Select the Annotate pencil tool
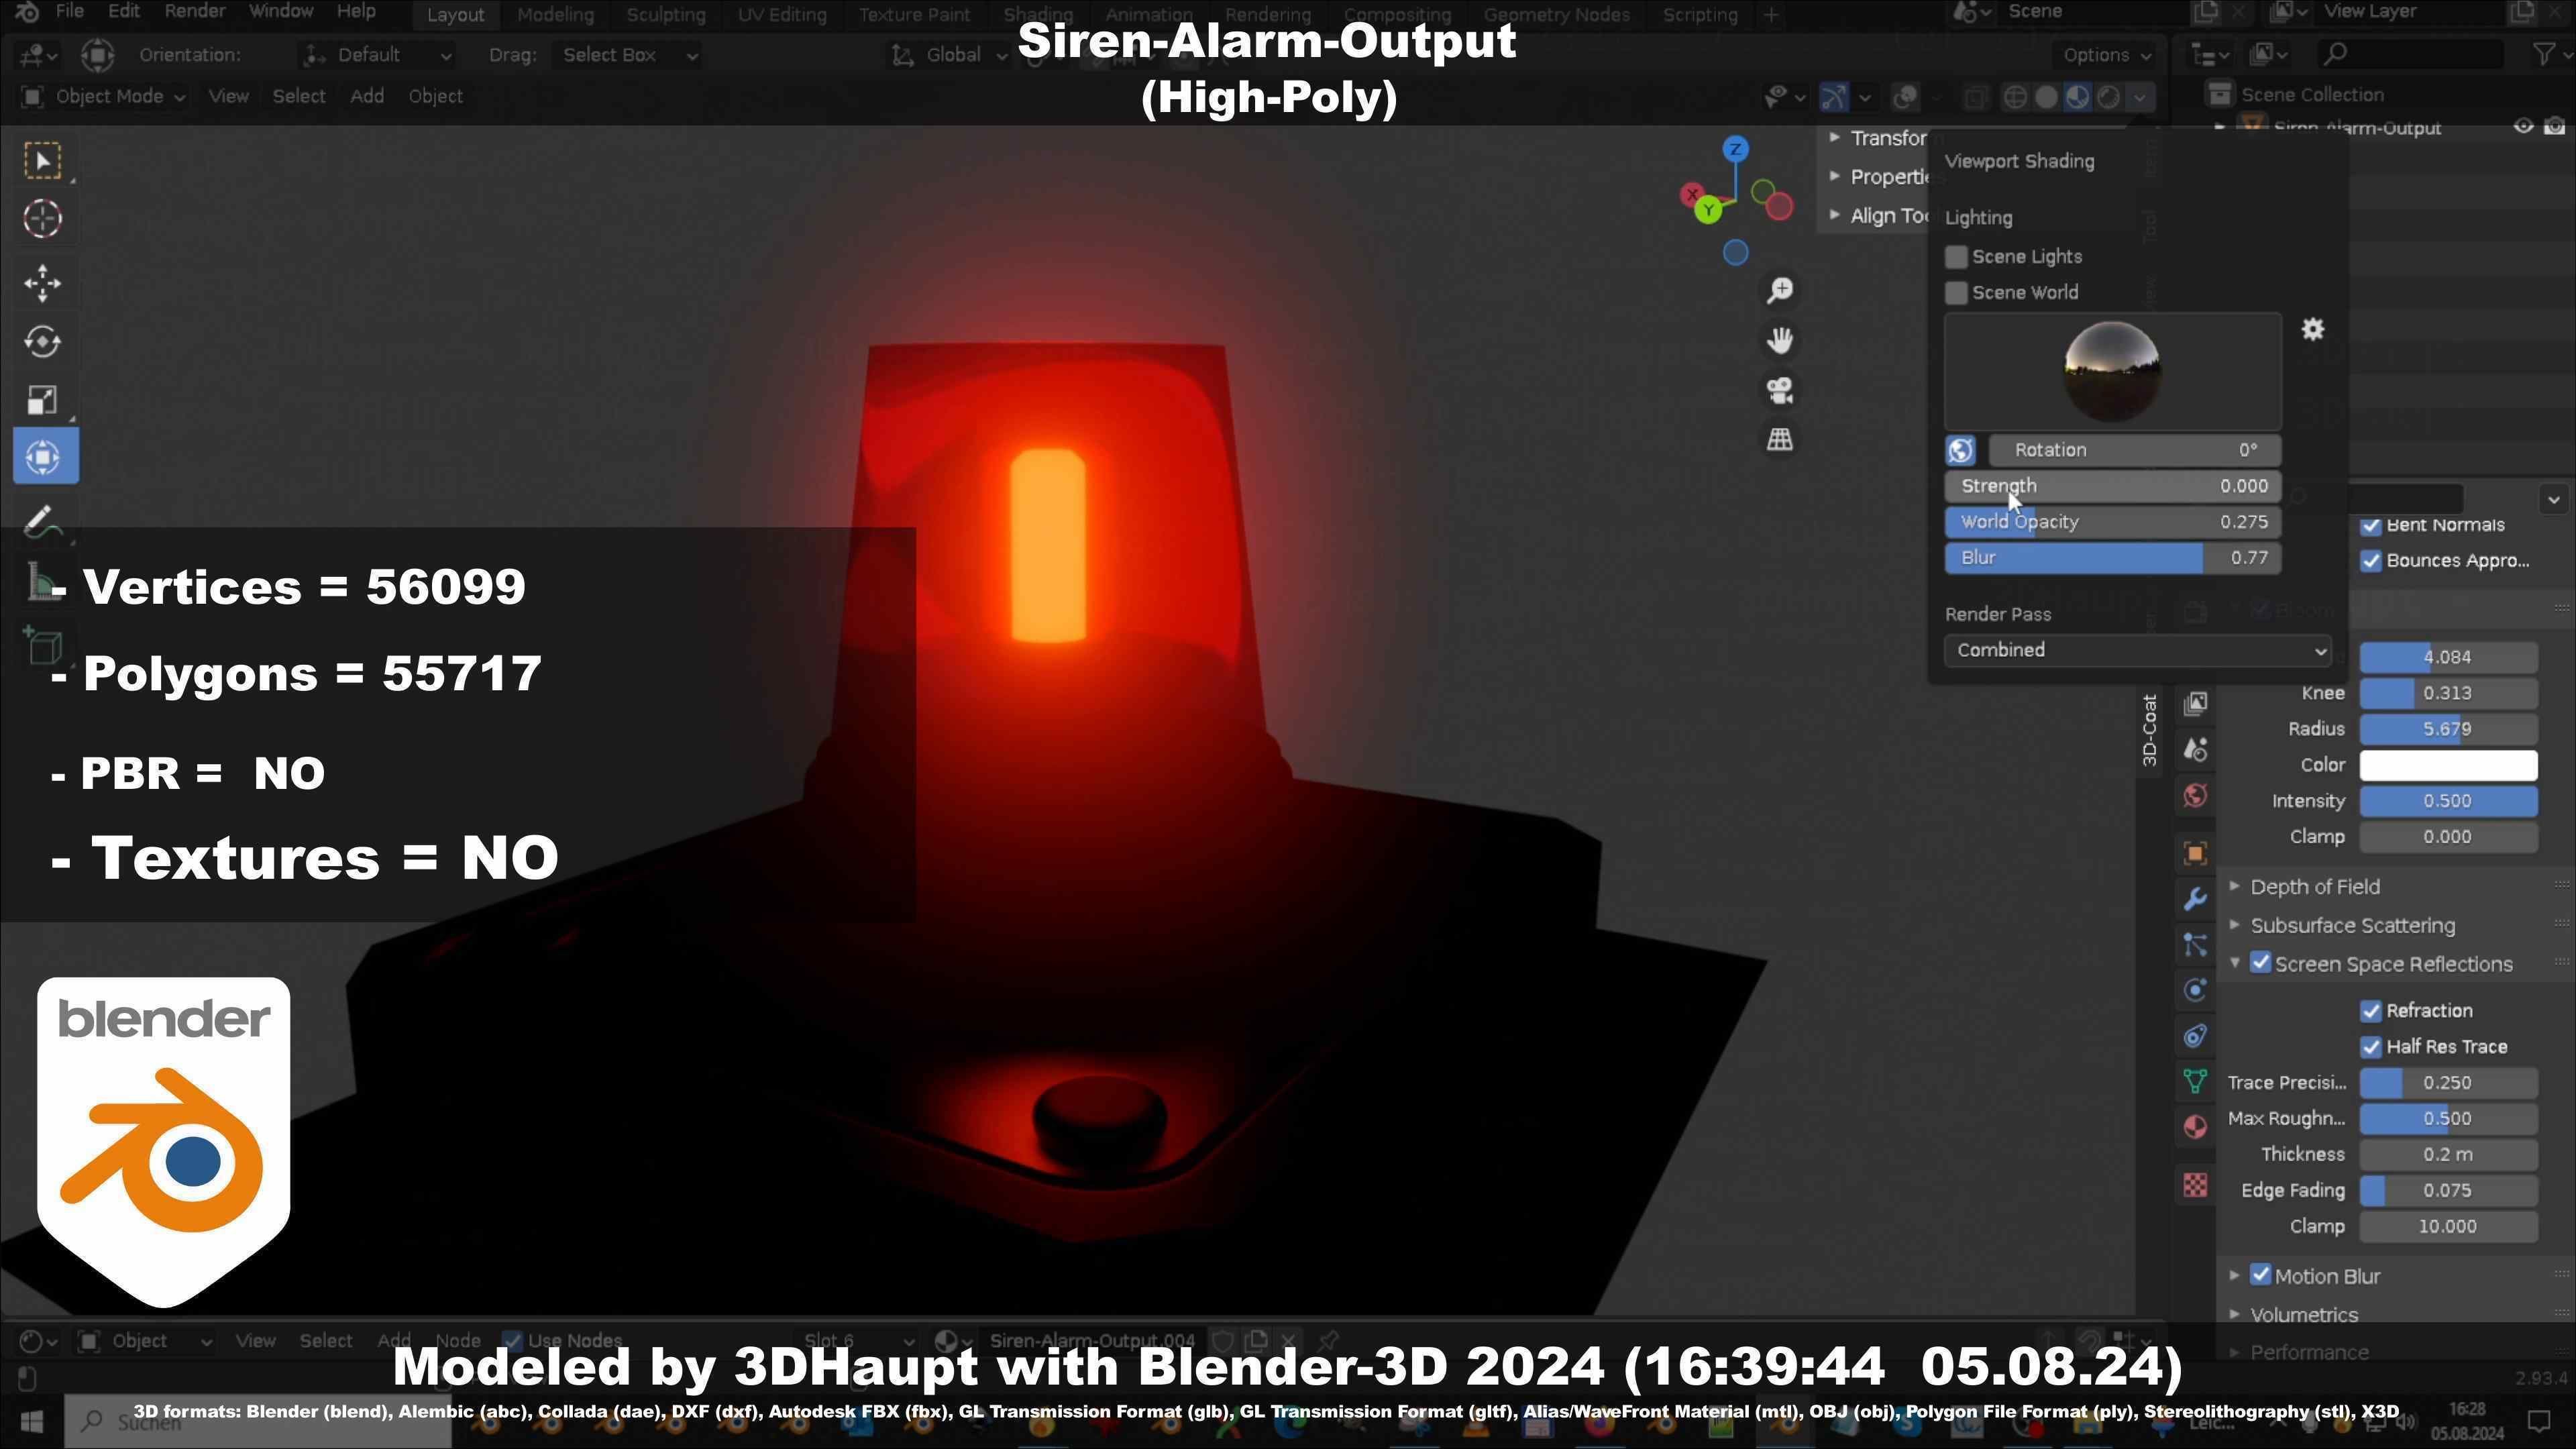This screenshot has width=2576, height=1449. pyautogui.click(x=43, y=521)
